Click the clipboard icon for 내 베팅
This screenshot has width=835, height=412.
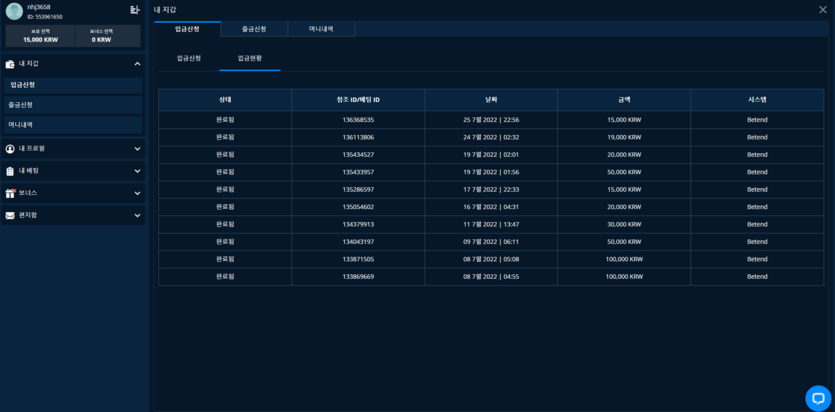point(10,171)
